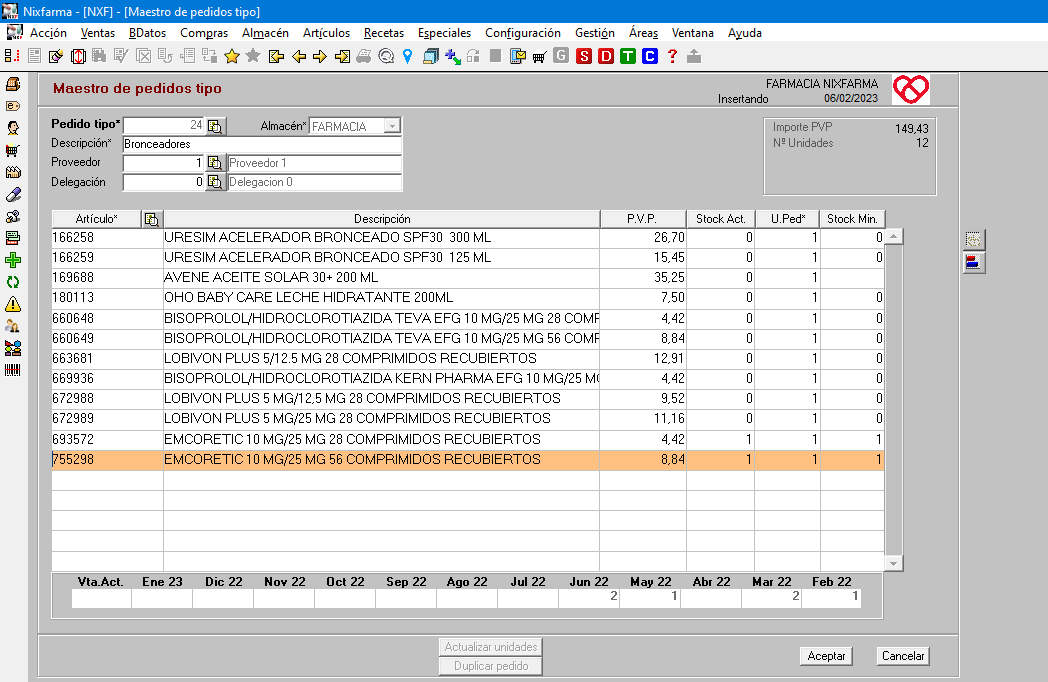Click the Duplicar pedido button

(491, 666)
